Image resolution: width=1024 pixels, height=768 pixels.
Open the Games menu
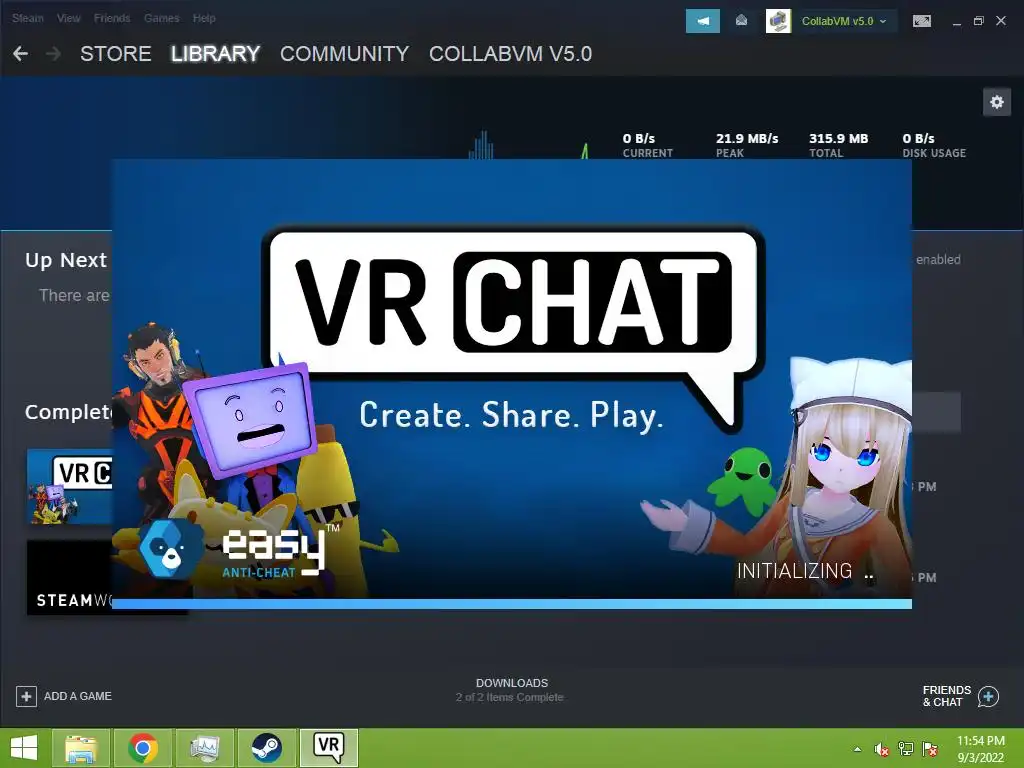pyautogui.click(x=161, y=18)
